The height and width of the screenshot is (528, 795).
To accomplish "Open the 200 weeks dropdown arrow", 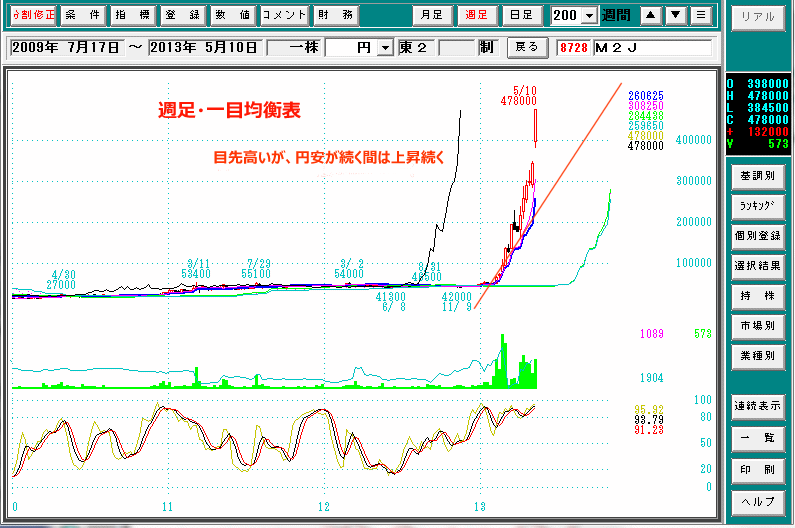I will [589, 16].
